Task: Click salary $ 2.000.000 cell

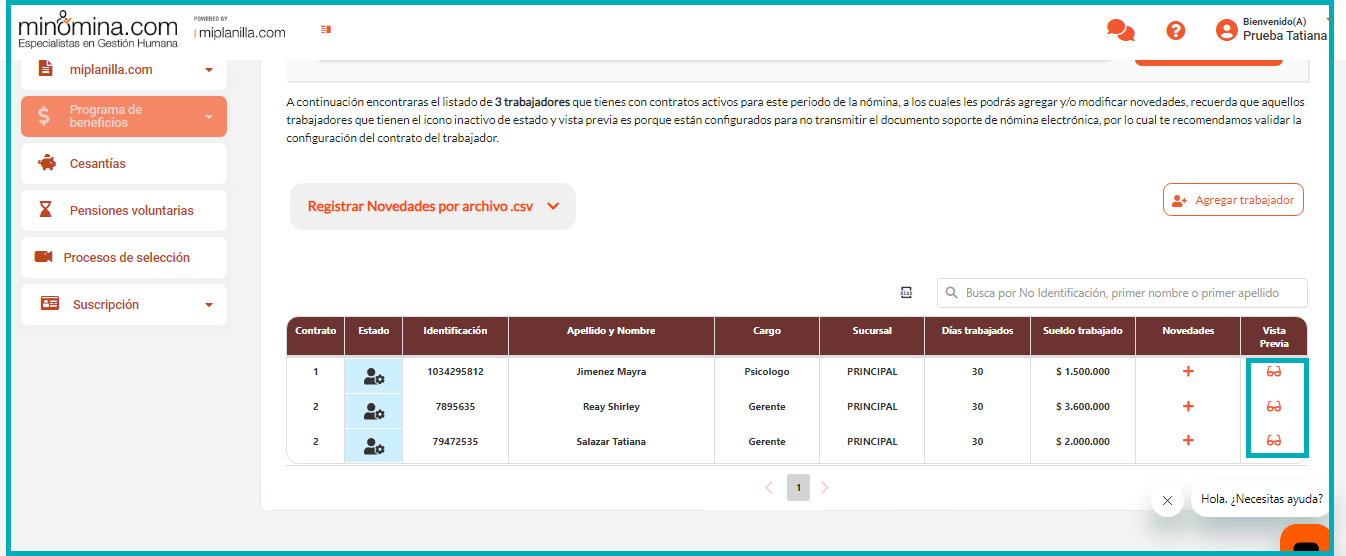Action: tap(1083, 441)
